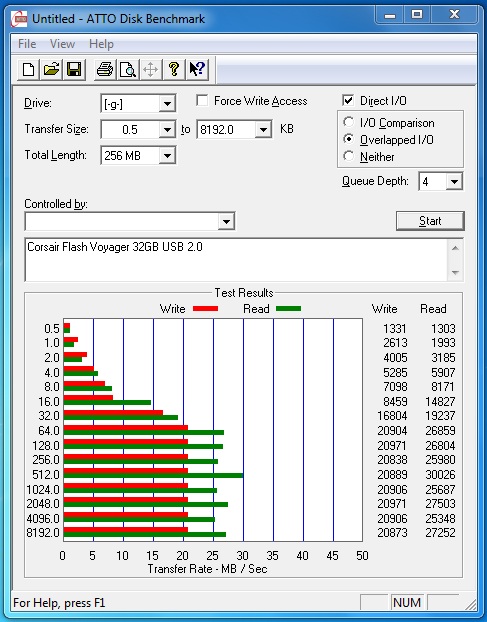Click the New document toolbar icon
487x622 pixels.
[x=28, y=69]
